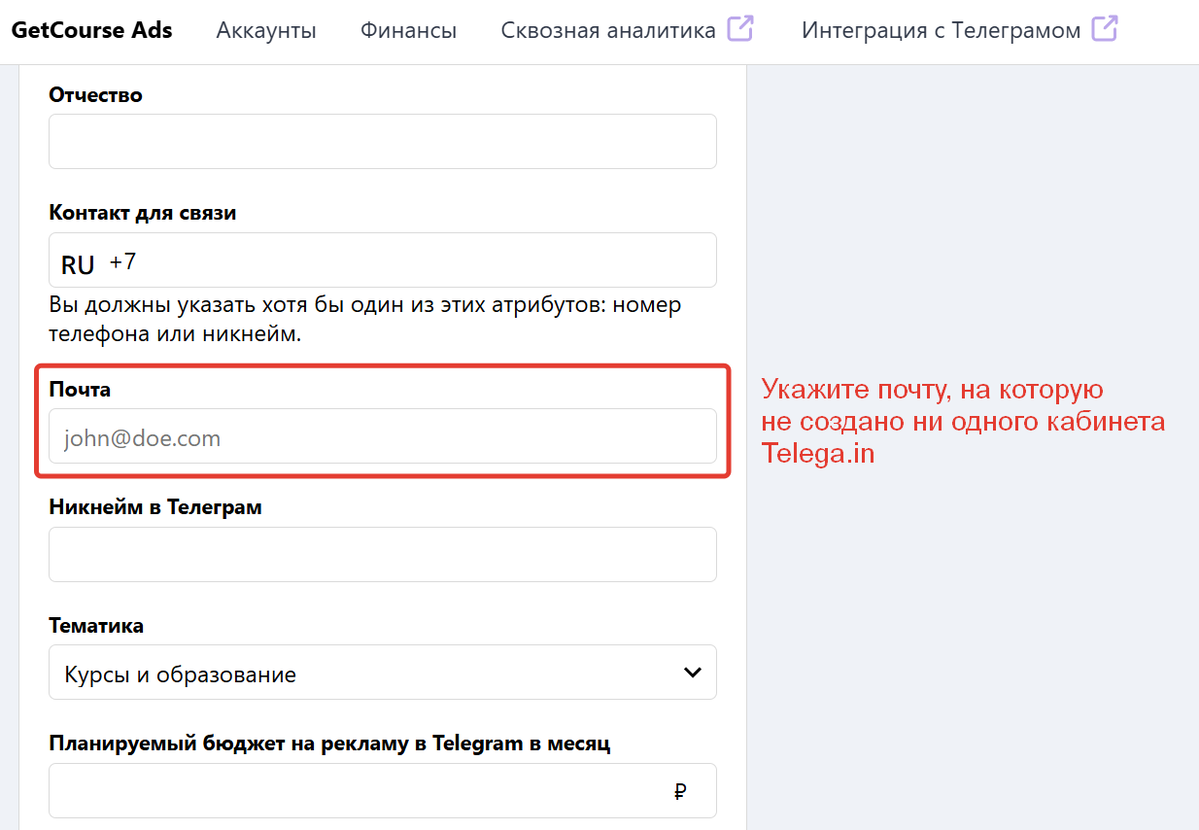
Task: Open the Финансы section
Action: click(408, 30)
